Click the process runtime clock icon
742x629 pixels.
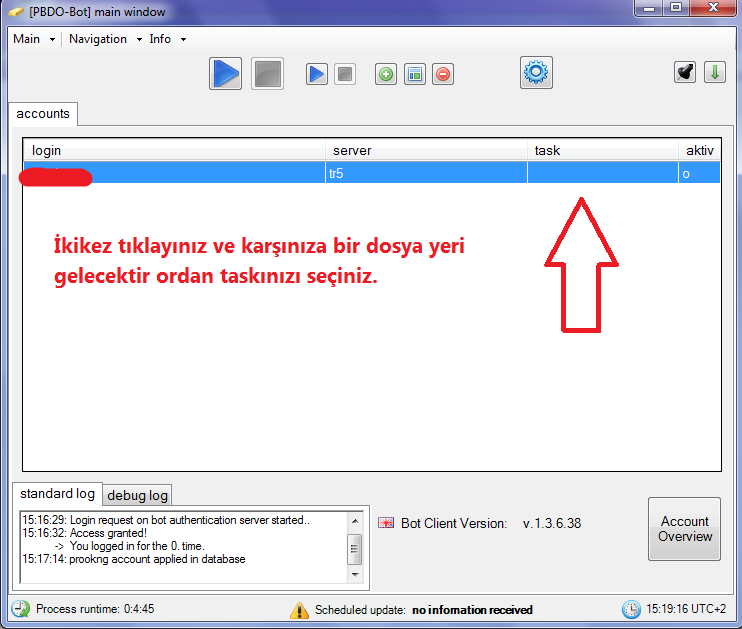[x=20, y=609]
